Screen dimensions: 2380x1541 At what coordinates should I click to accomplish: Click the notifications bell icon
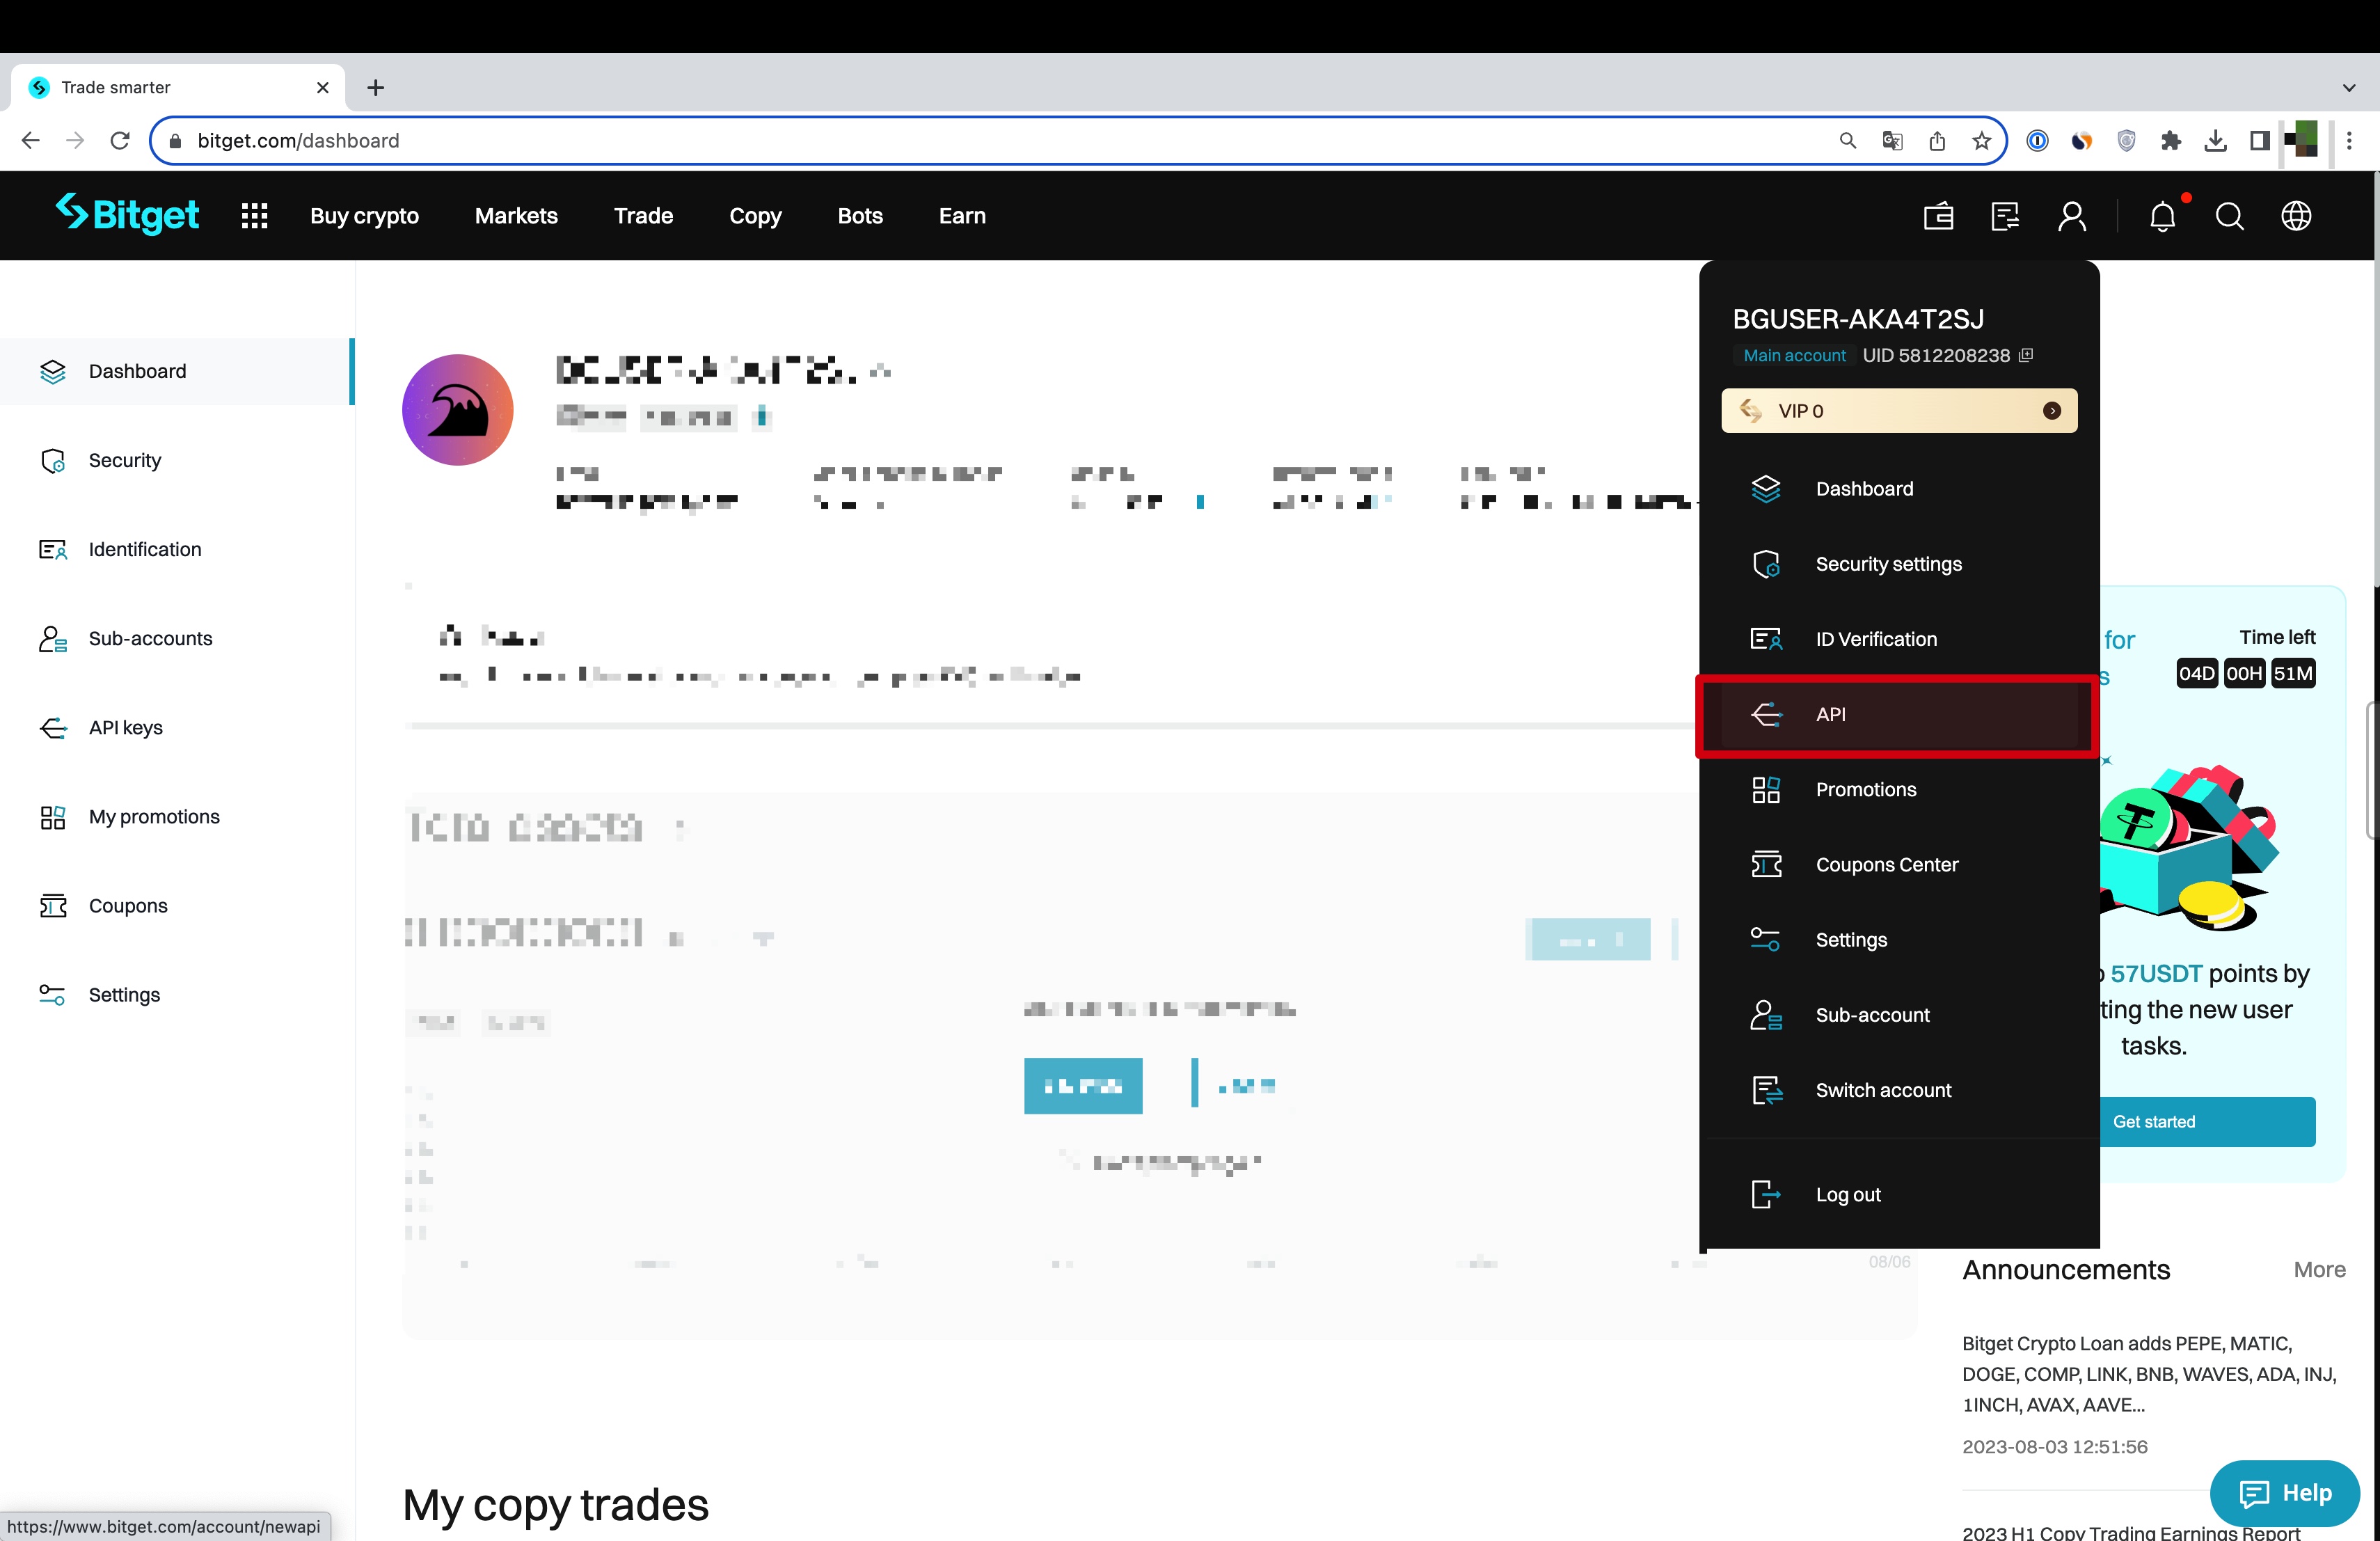point(2162,216)
